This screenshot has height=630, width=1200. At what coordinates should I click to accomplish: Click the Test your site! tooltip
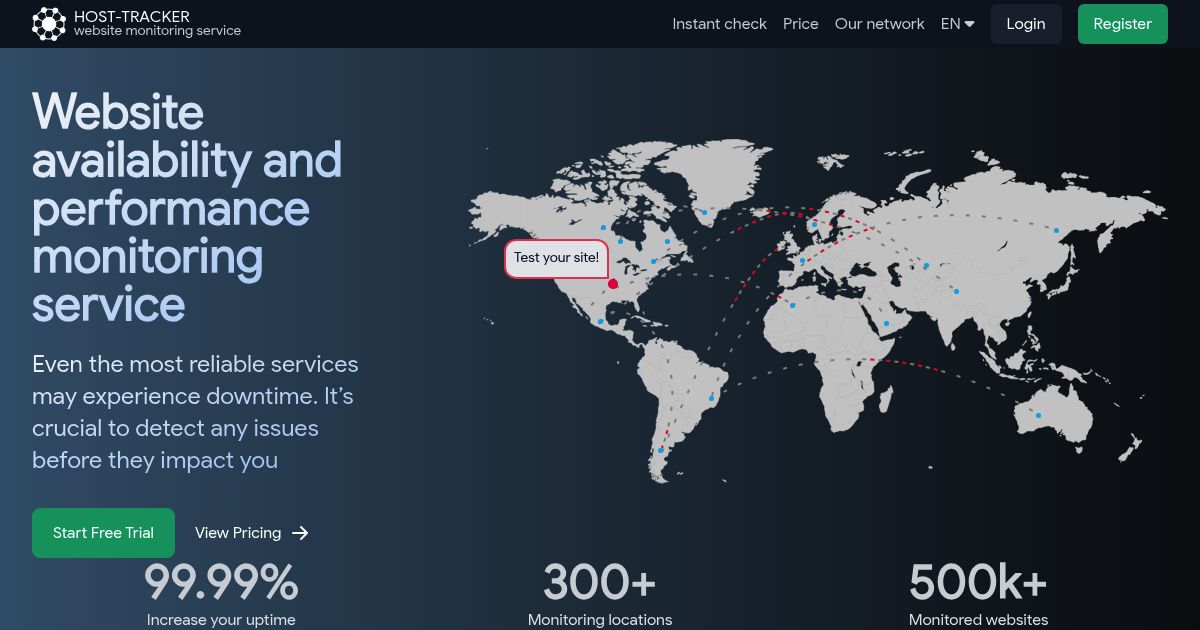(556, 258)
